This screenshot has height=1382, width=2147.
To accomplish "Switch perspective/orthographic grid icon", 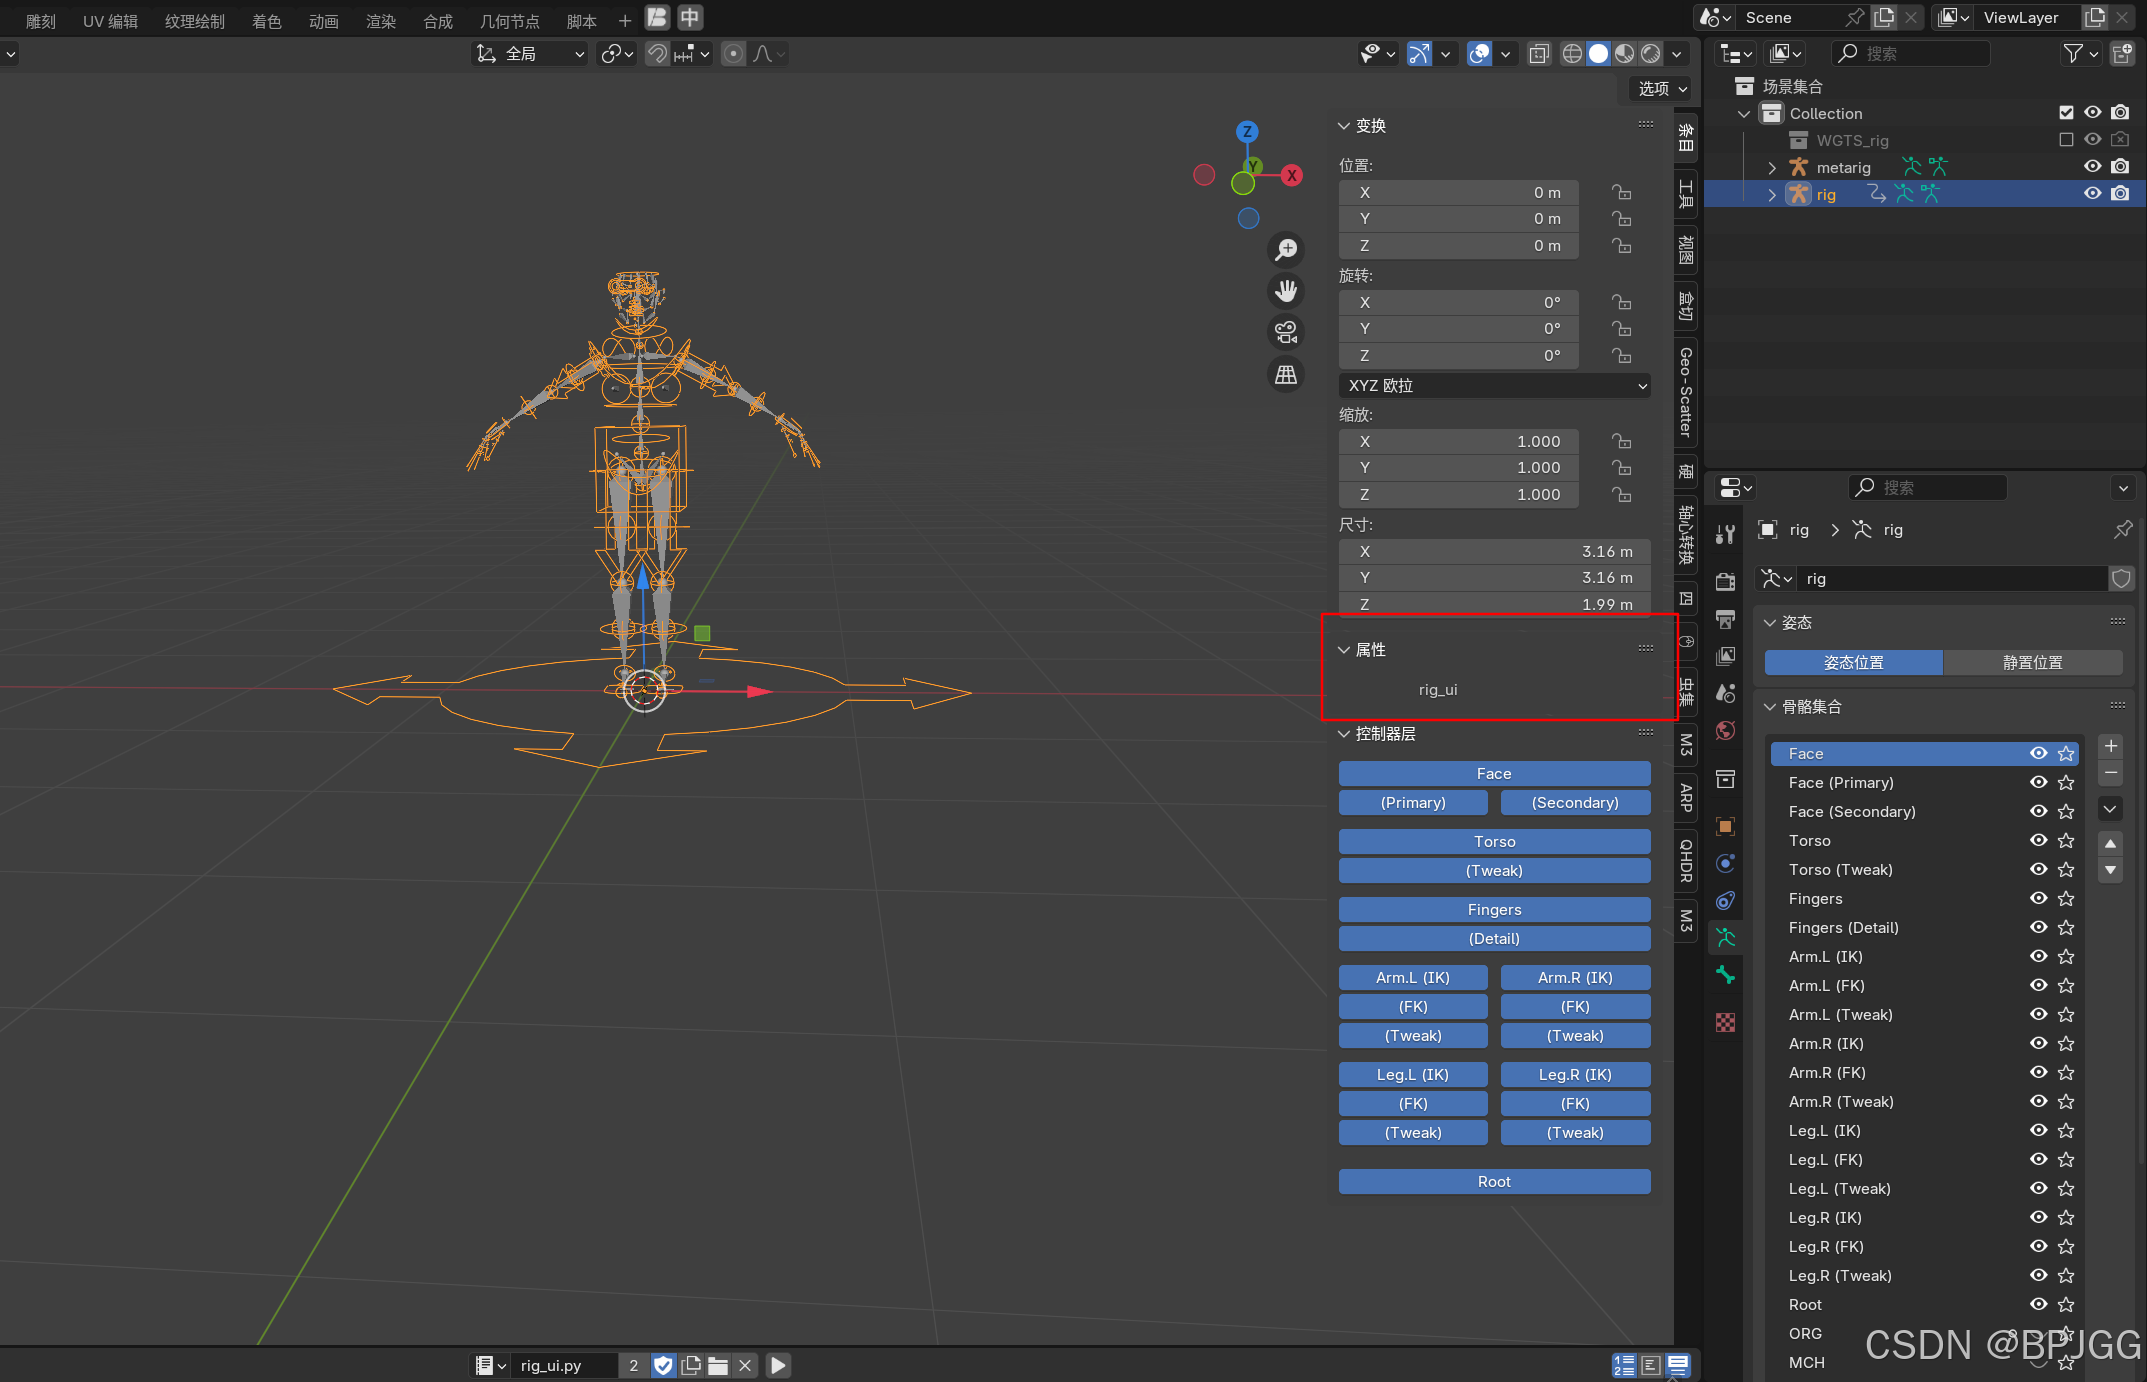I will tap(1286, 375).
